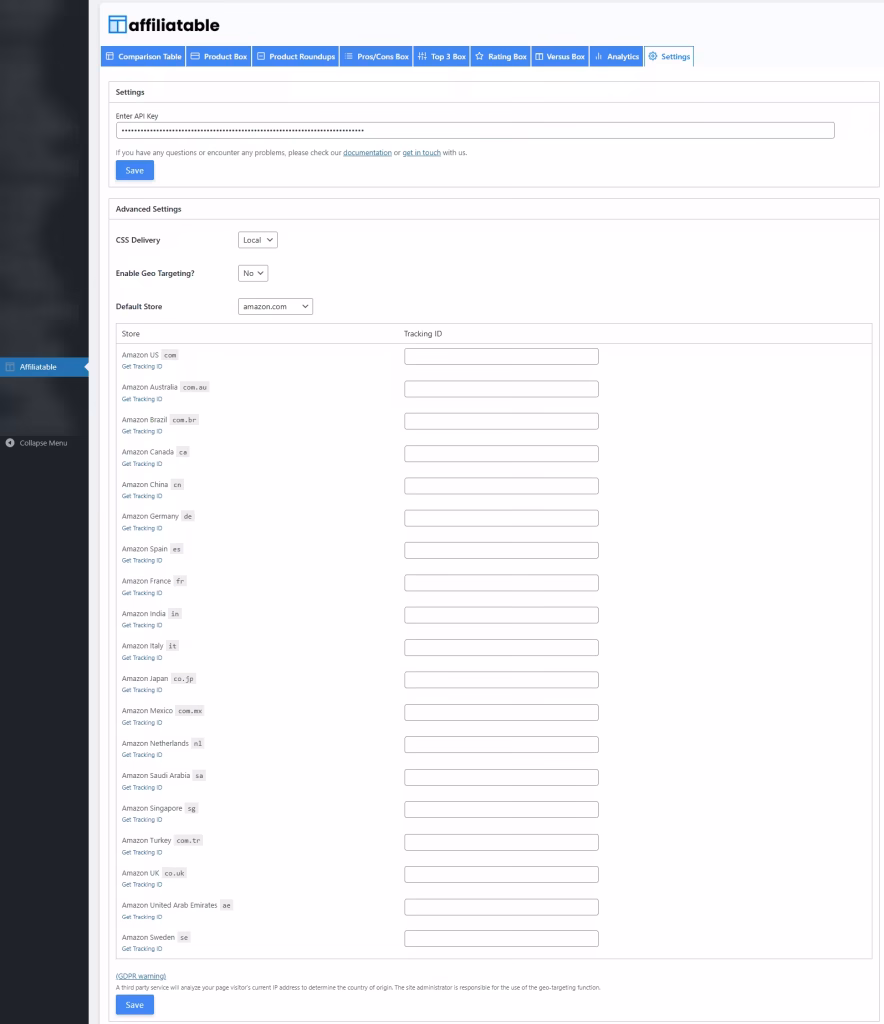
Task: Click the Rating Box star icon
Action: click(479, 56)
